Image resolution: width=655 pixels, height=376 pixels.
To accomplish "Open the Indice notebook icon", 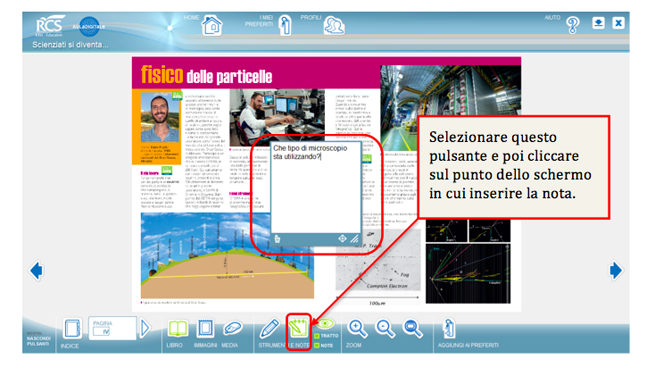I will (x=72, y=328).
